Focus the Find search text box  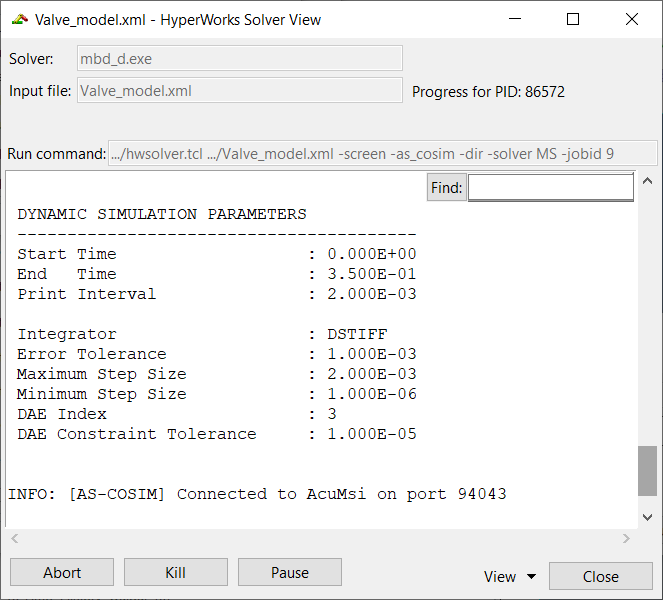550,187
